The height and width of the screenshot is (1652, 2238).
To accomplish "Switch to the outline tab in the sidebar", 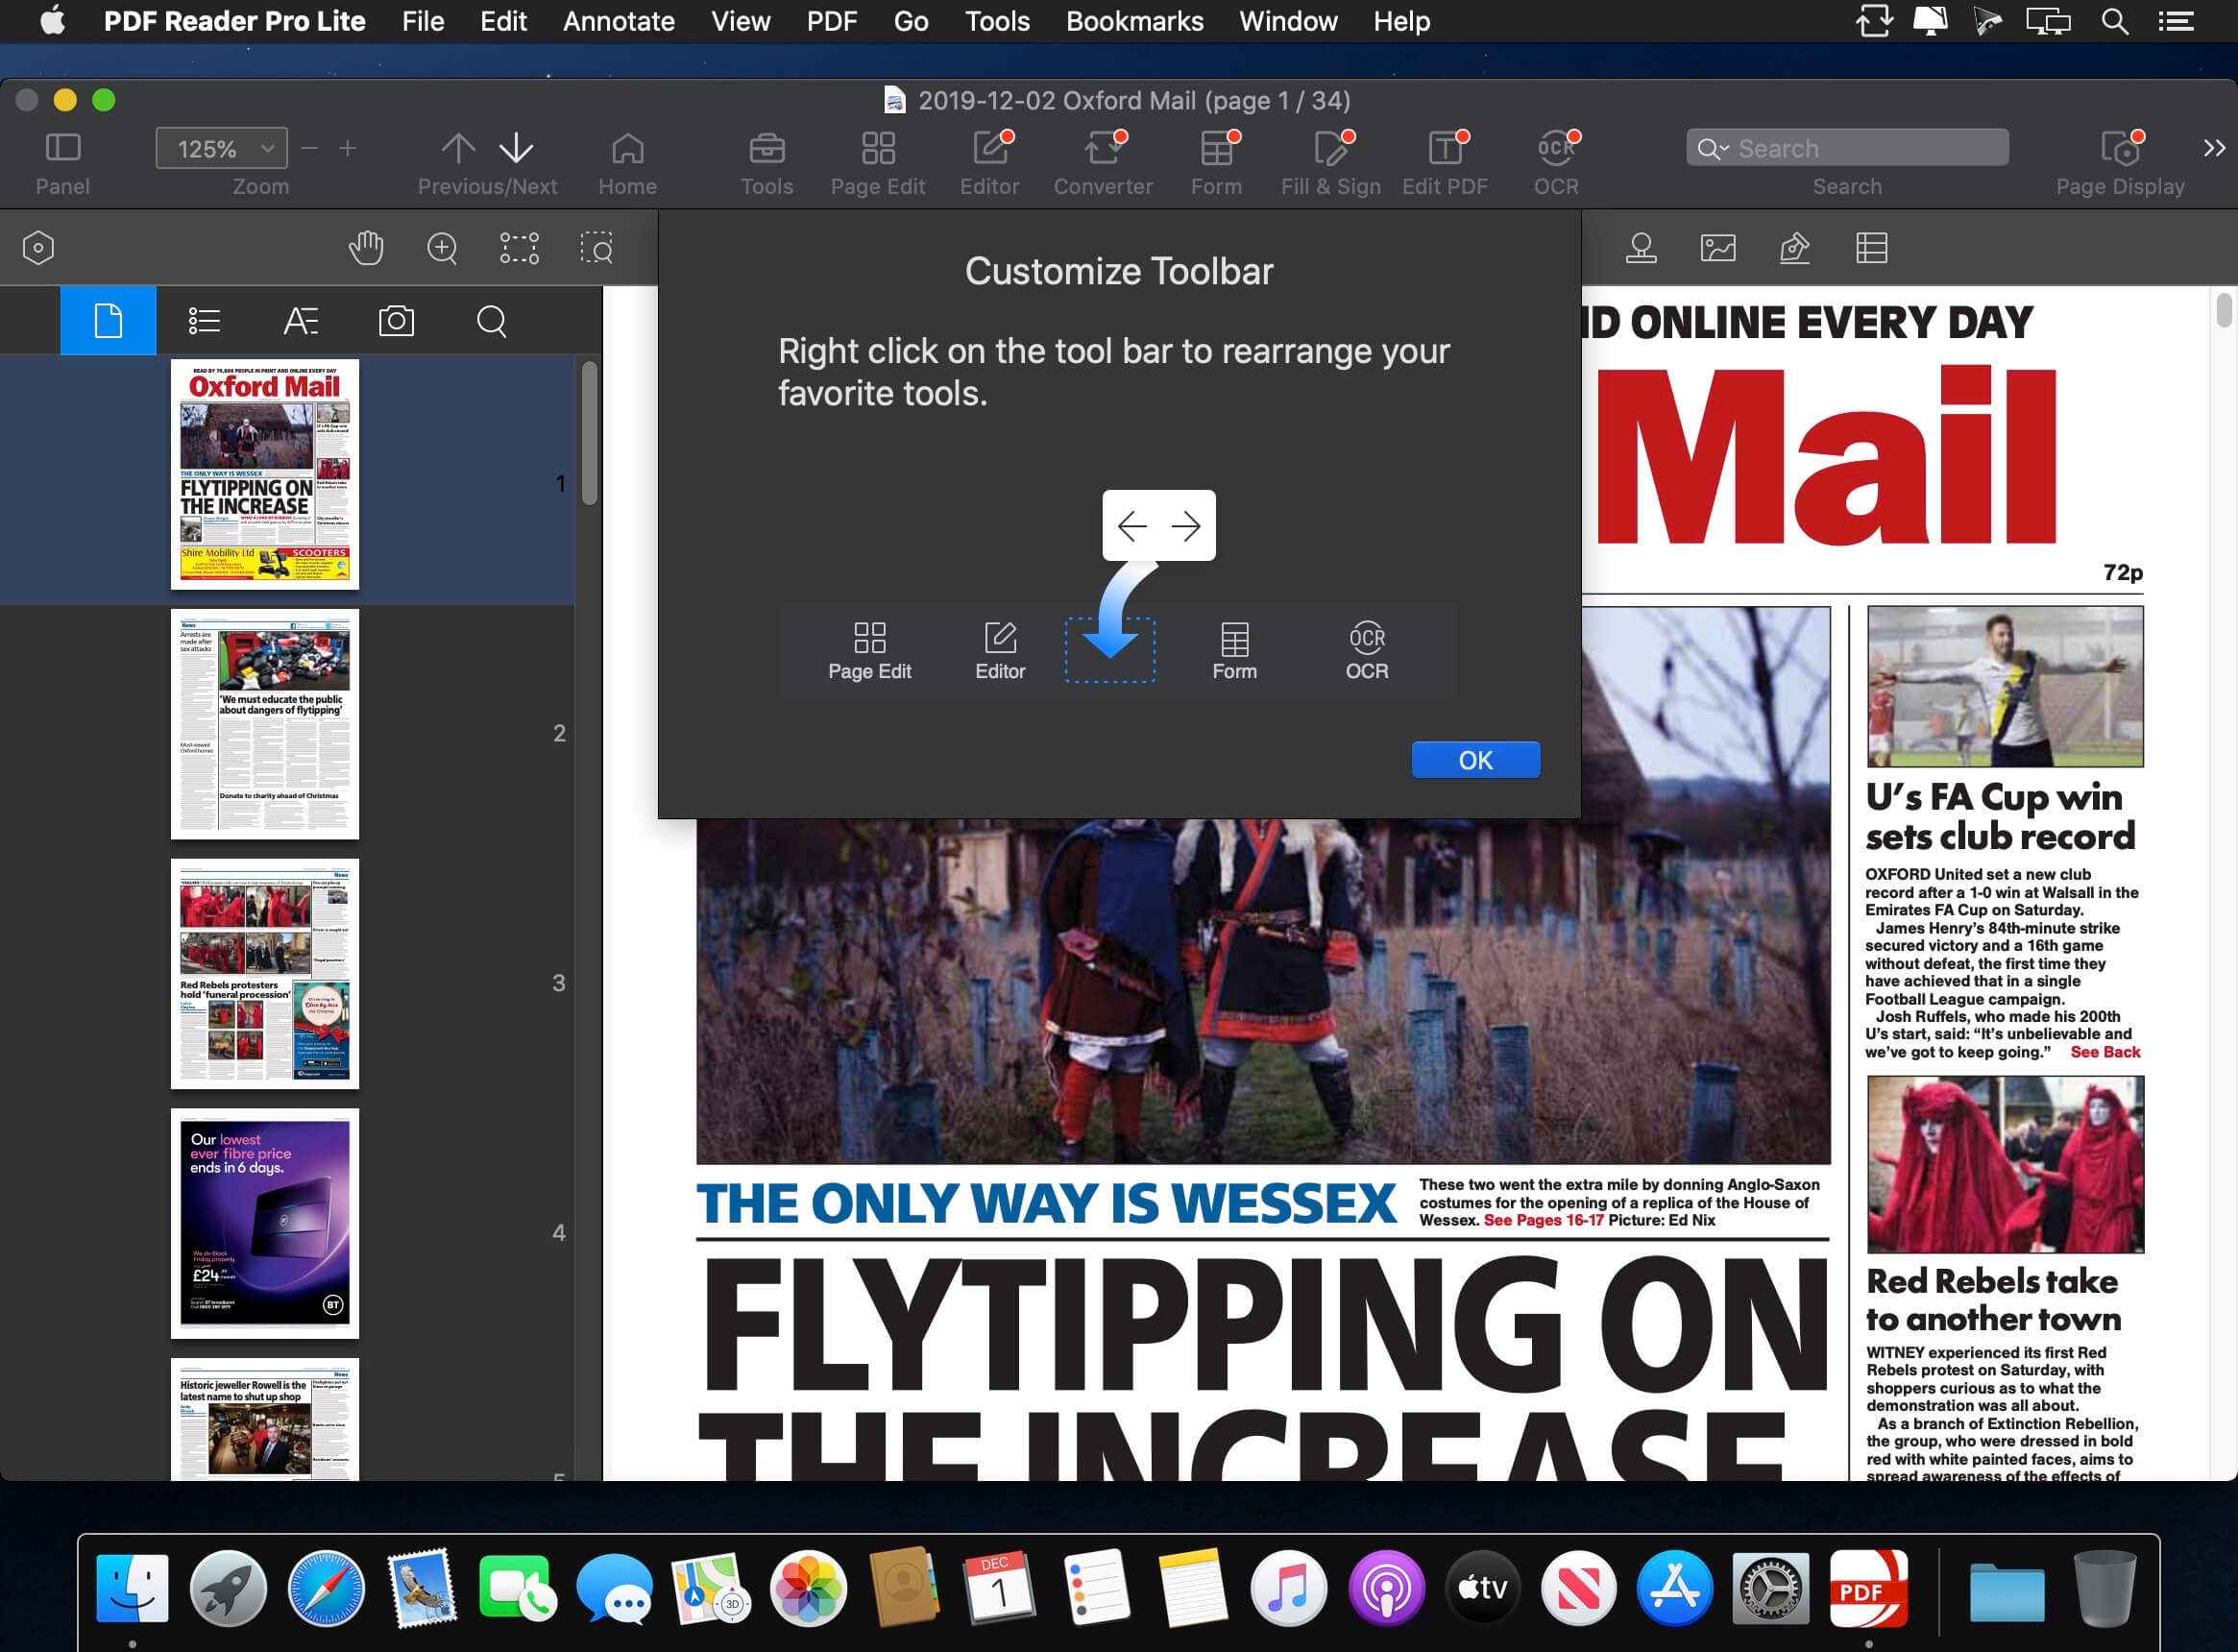I will point(203,320).
